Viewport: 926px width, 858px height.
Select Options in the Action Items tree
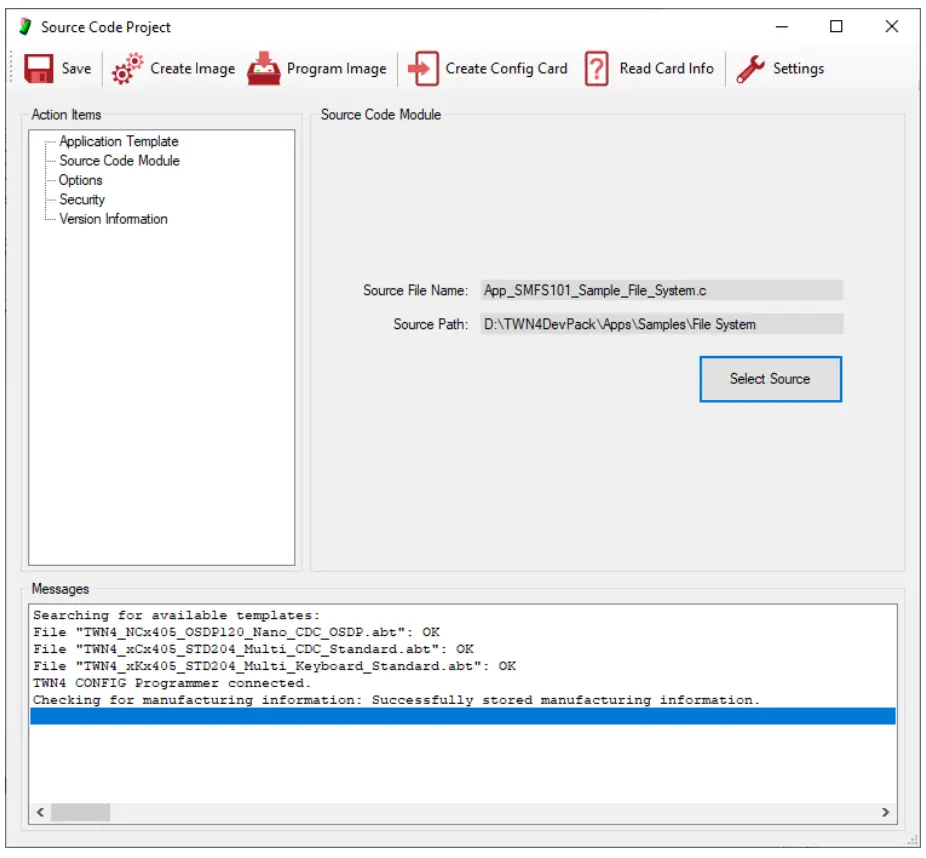point(80,180)
